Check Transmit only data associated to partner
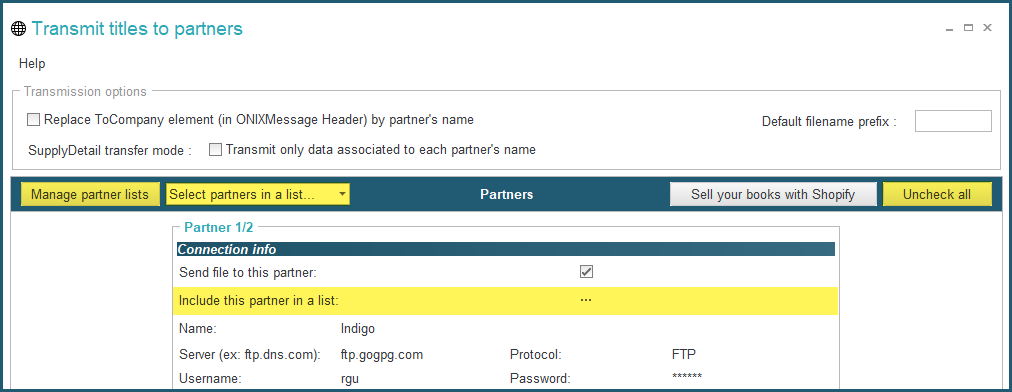Screen dimensions: 1012x392 tap(216, 150)
